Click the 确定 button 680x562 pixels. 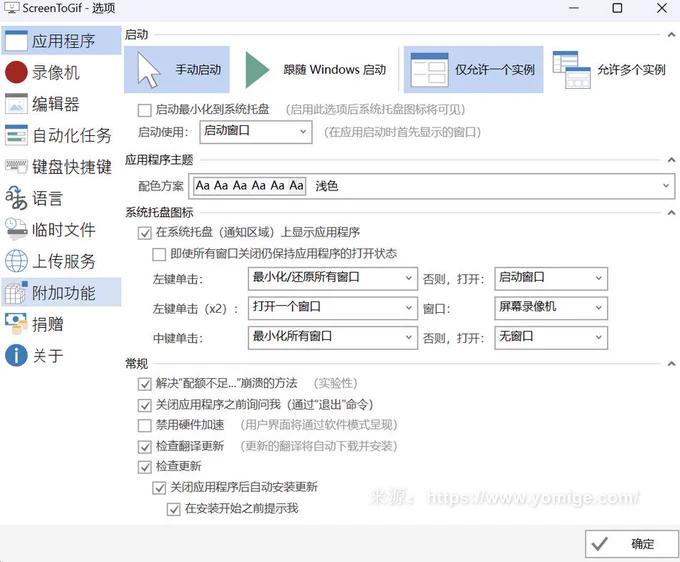[x=629, y=544]
